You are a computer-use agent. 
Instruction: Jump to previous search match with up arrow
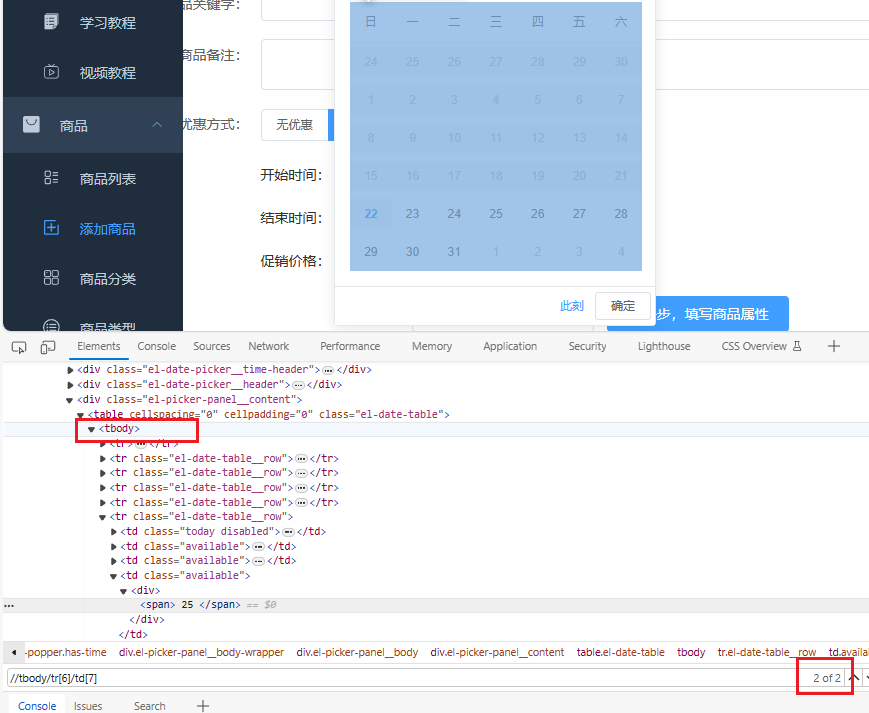[x=853, y=677]
